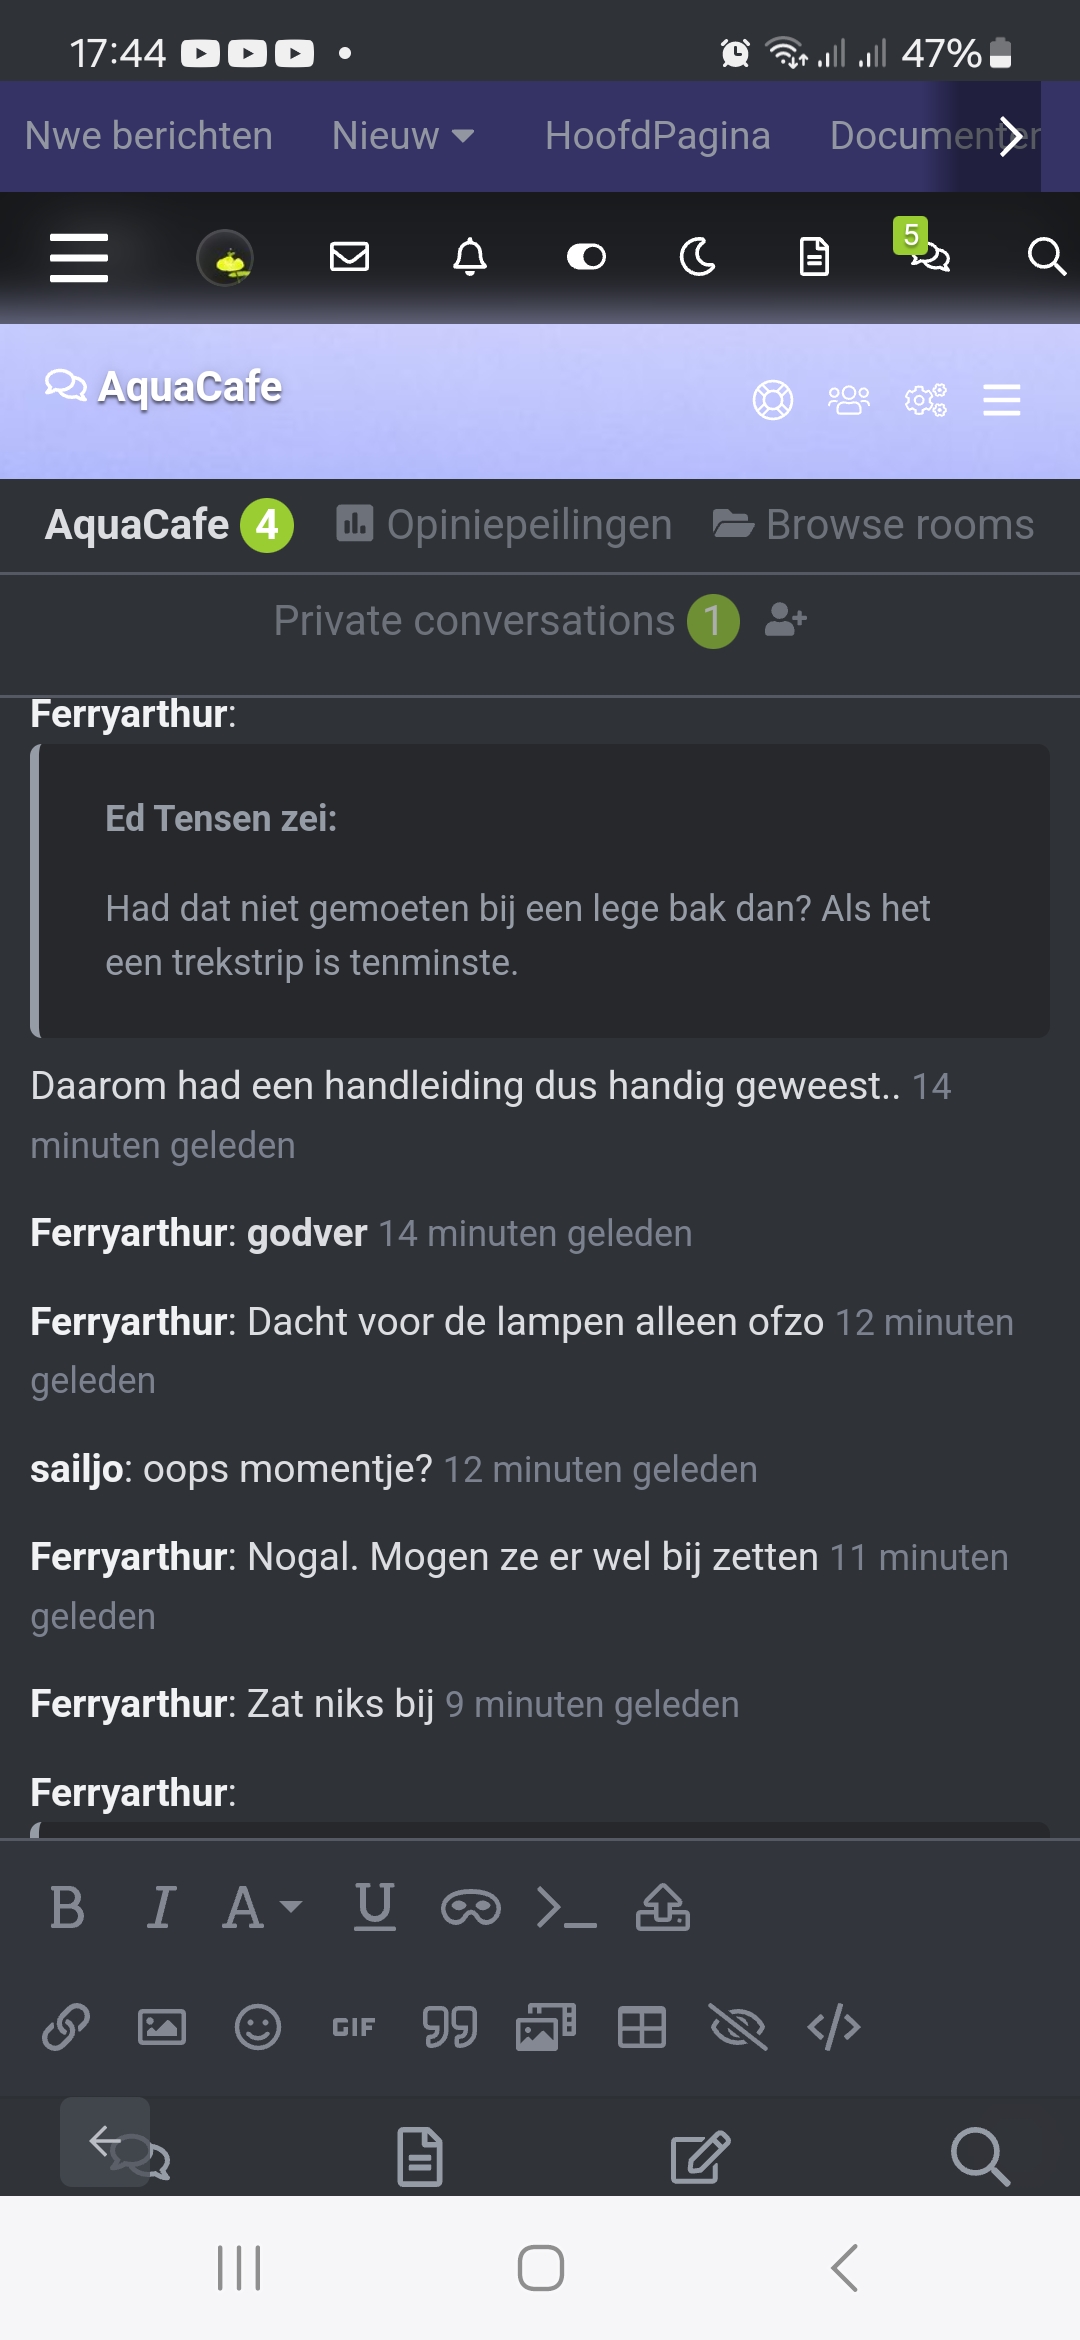Insert a table into the message
This screenshot has height=2340, width=1080.
(x=641, y=2027)
